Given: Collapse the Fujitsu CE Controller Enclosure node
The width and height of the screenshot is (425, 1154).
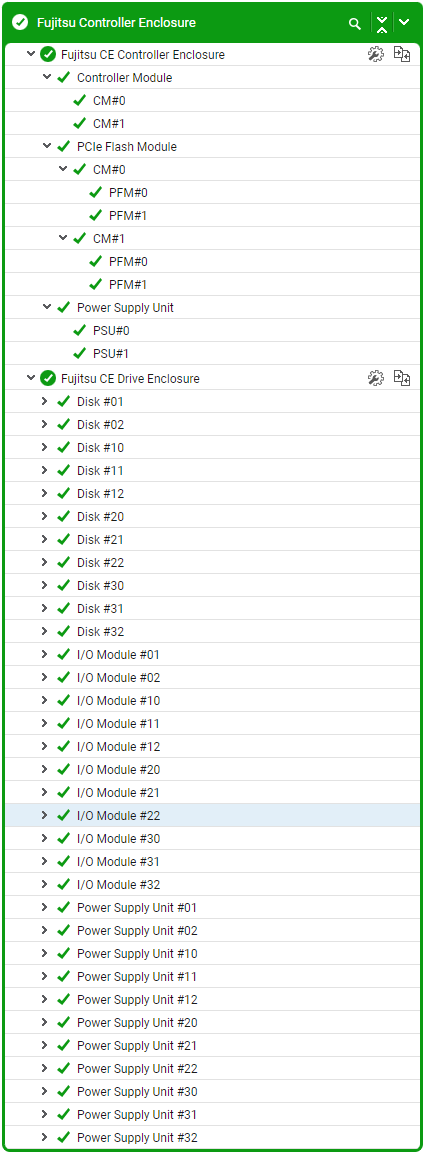Looking at the screenshot, I should 30,54.
